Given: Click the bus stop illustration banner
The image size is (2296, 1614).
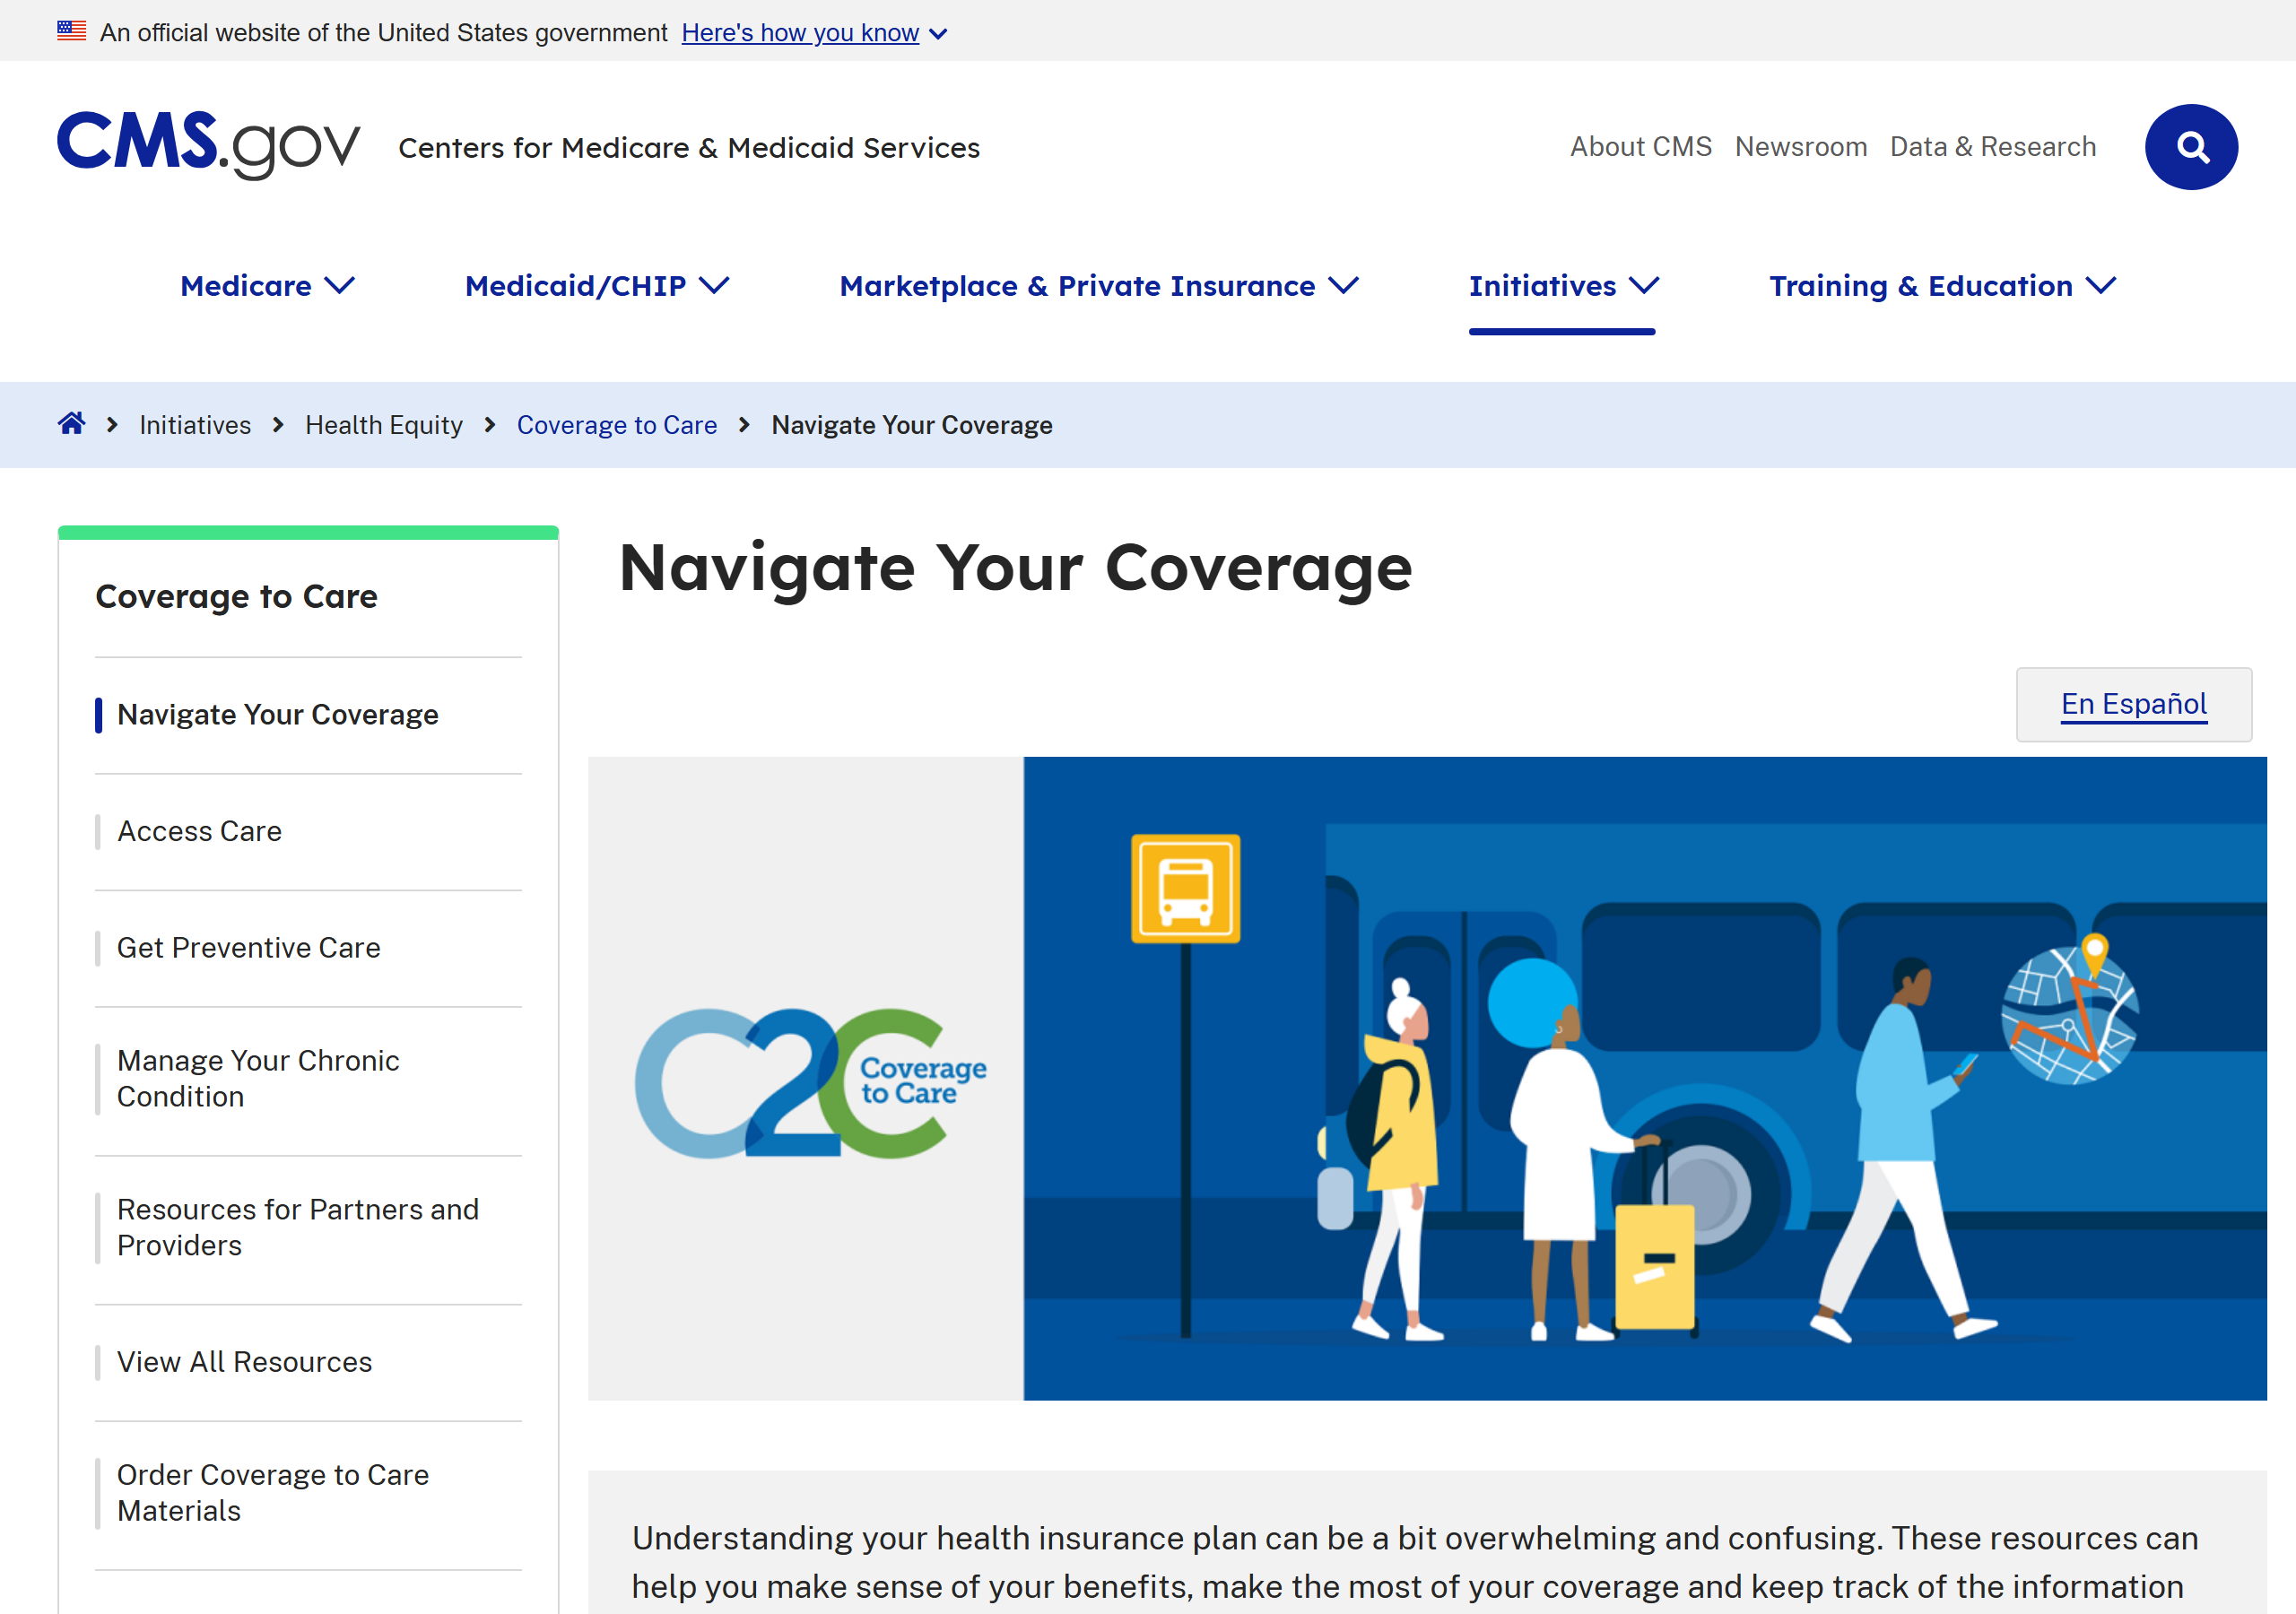Looking at the screenshot, I should click(1644, 1078).
